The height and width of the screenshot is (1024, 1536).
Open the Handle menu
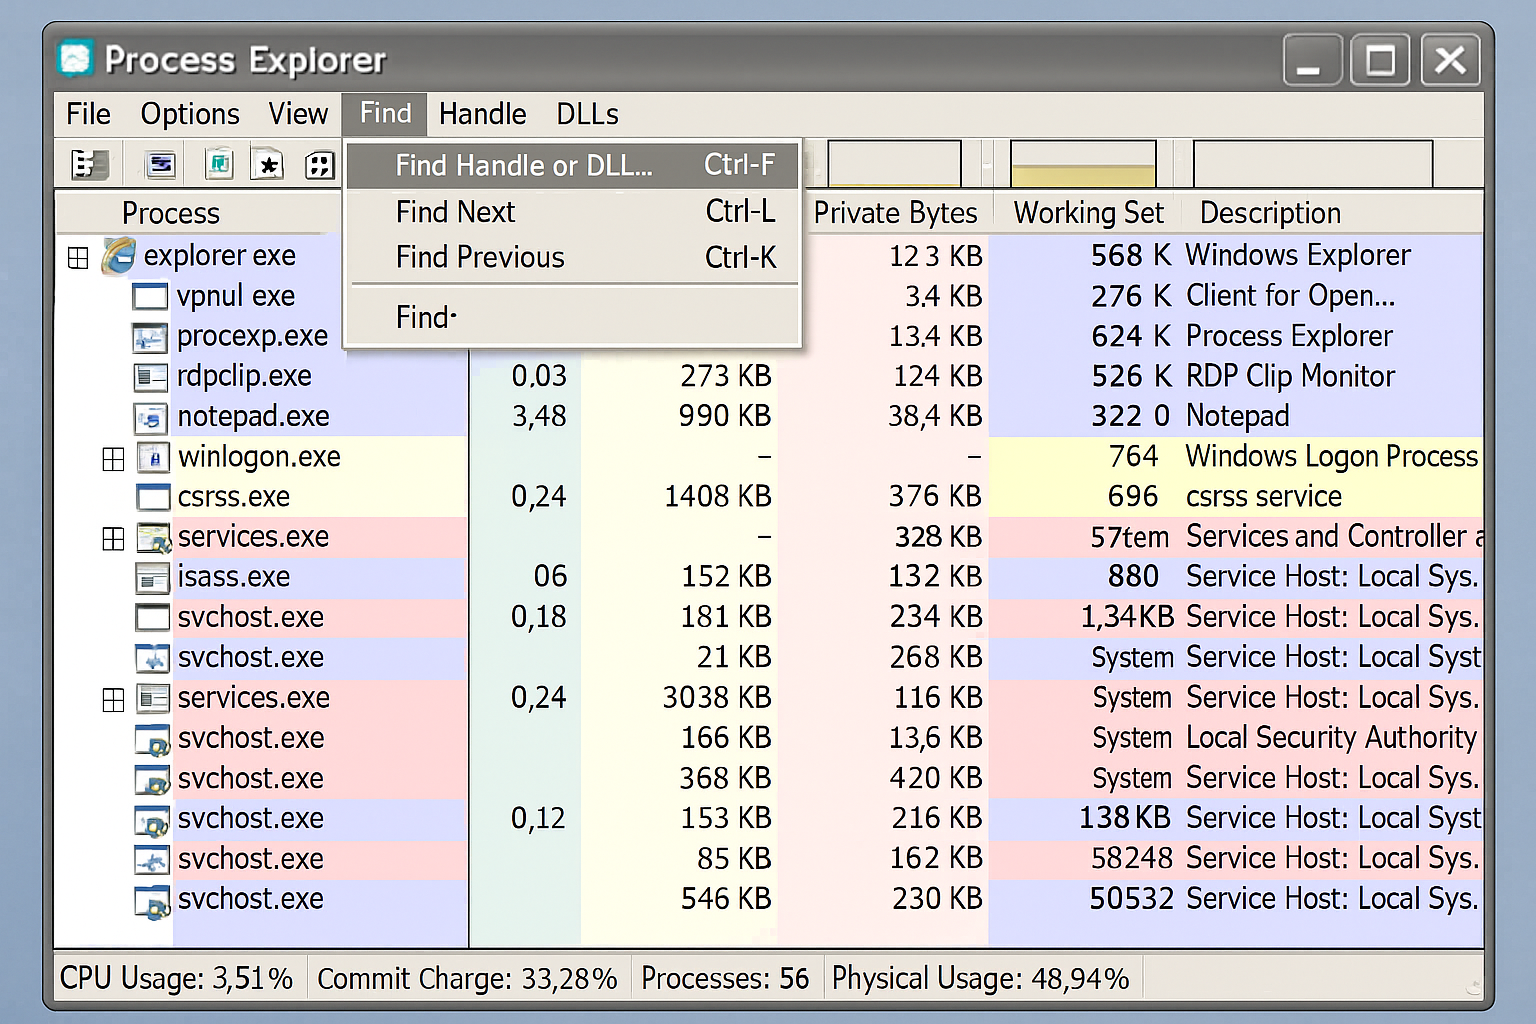(483, 114)
